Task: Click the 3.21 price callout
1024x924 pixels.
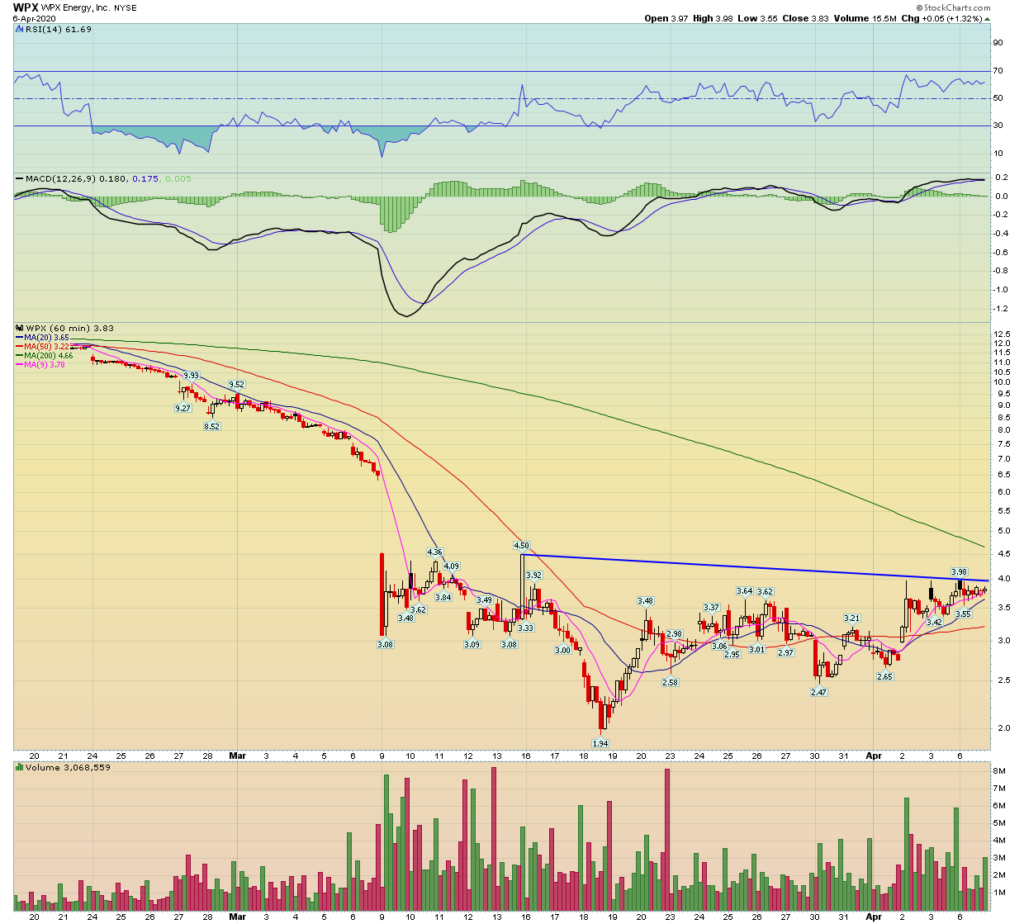Action: pos(852,618)
